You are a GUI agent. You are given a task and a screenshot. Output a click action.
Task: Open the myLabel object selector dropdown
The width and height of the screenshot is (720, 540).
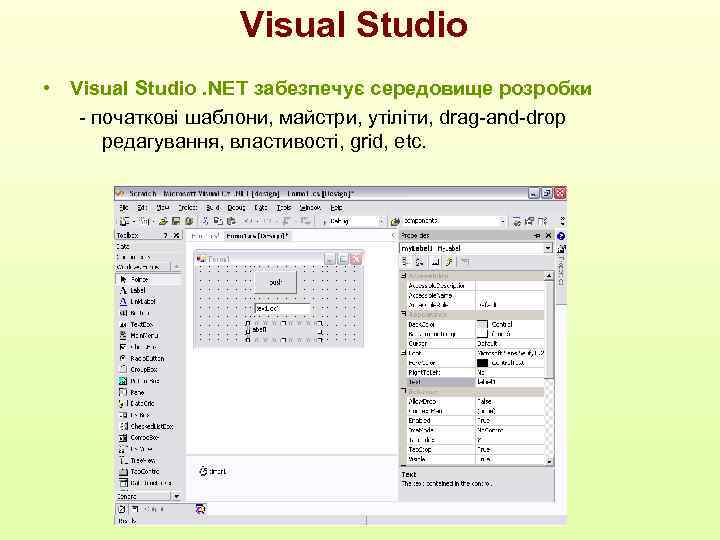coord(548,248)
